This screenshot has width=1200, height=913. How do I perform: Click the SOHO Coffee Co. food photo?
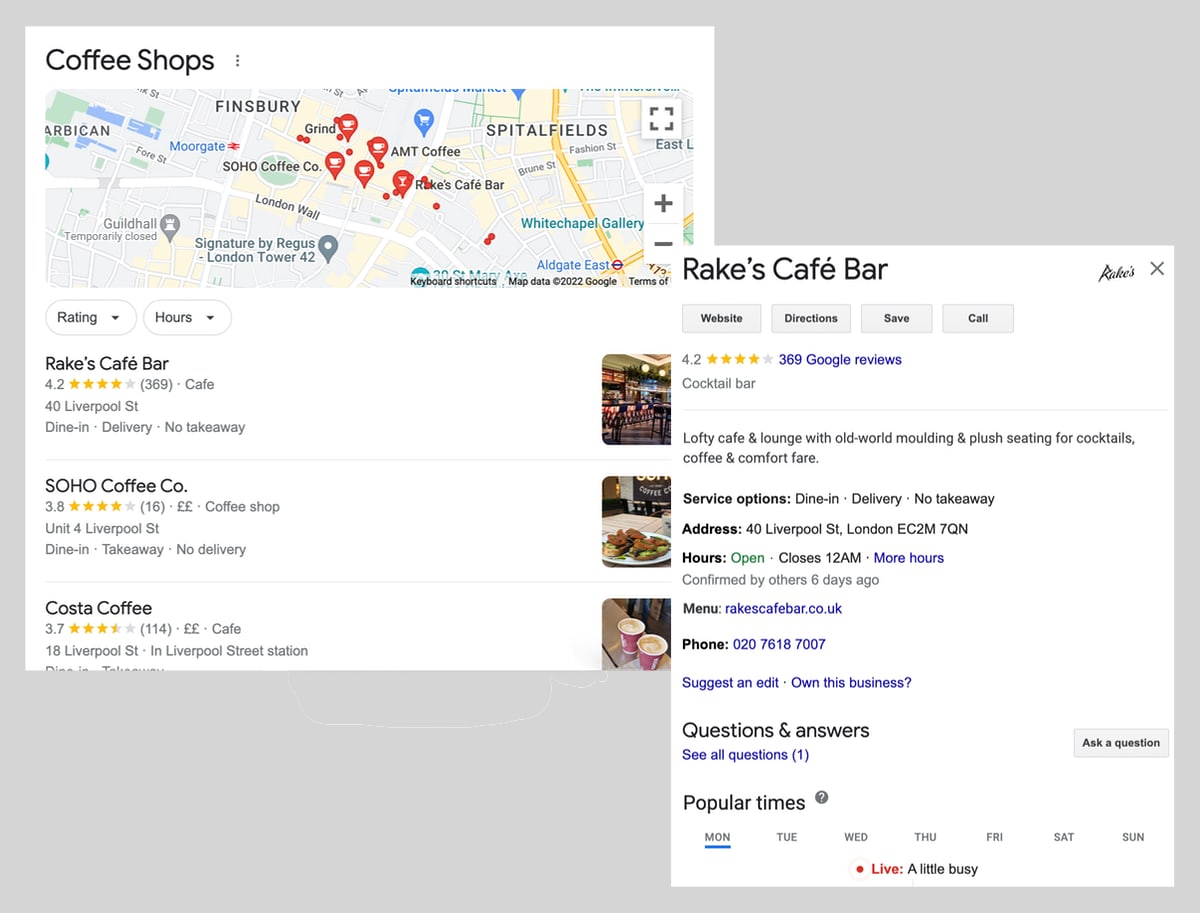(x=636, y=522)
